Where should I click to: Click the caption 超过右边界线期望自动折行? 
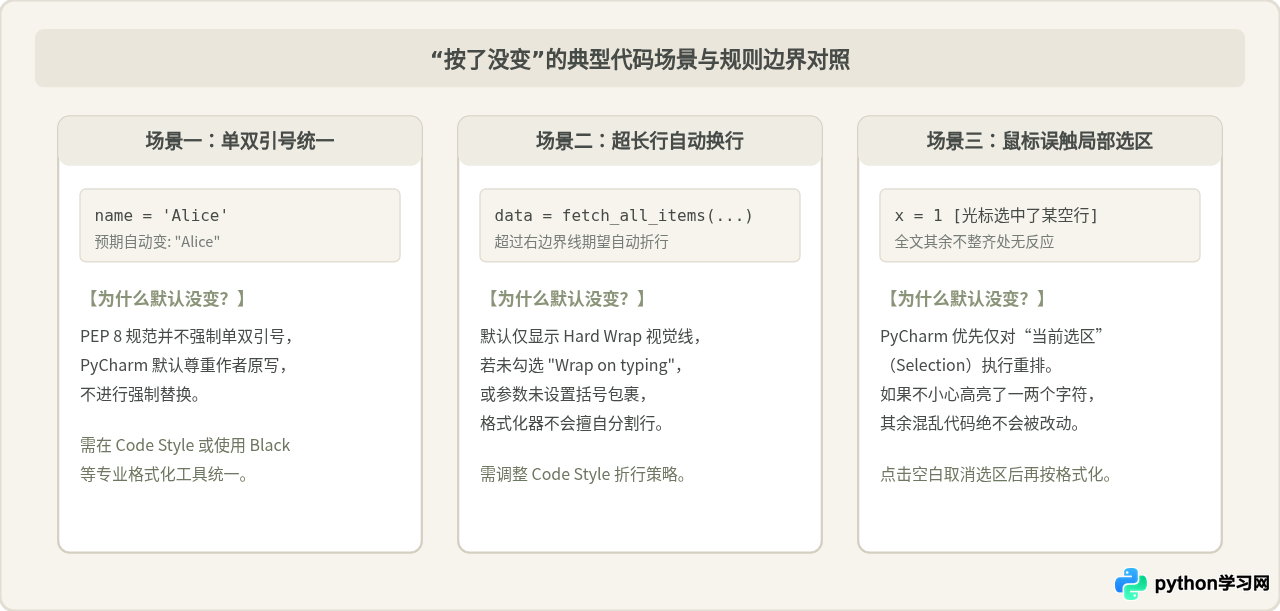click(x=581, y=242)
